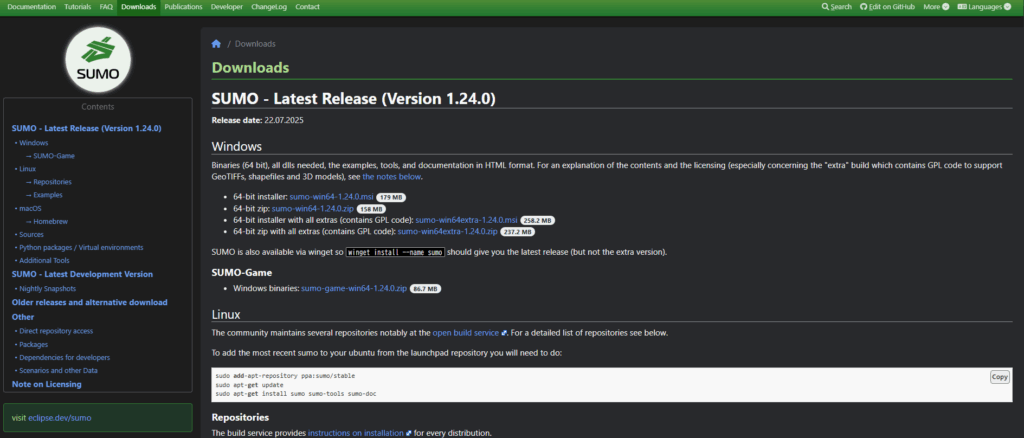Expand the More dropdown
Image resolution: width=1024 pixels, height=438 pixels.
(936, 7)
